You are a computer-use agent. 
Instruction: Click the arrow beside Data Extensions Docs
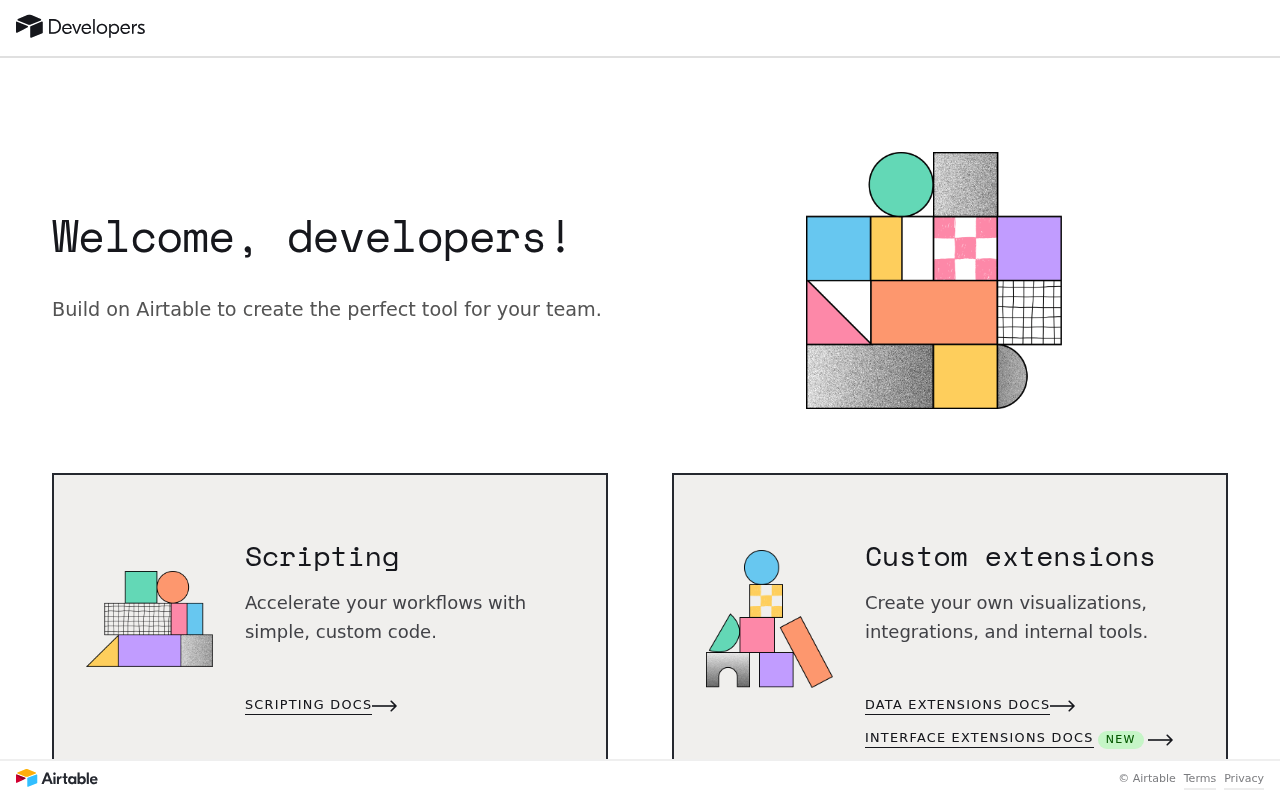click(1063, 706)
